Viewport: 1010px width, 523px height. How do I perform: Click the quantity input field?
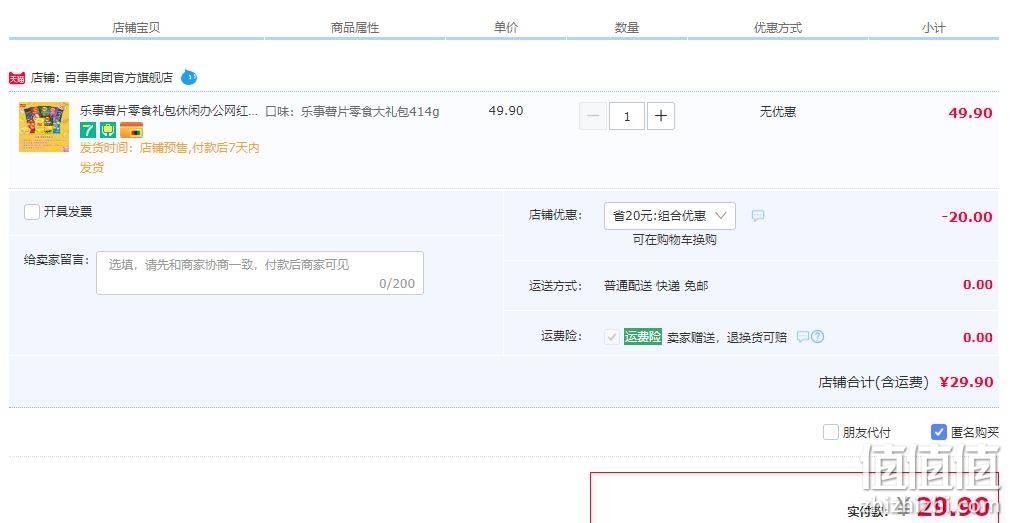[627, 117]
